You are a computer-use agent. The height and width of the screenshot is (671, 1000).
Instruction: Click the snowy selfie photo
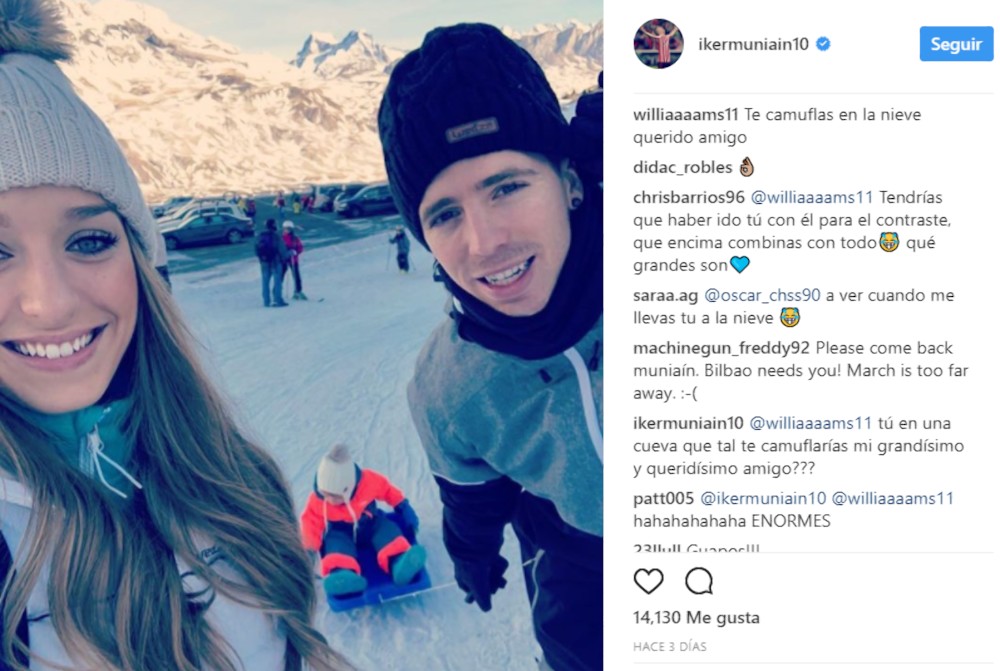click(x=301, y=336)
